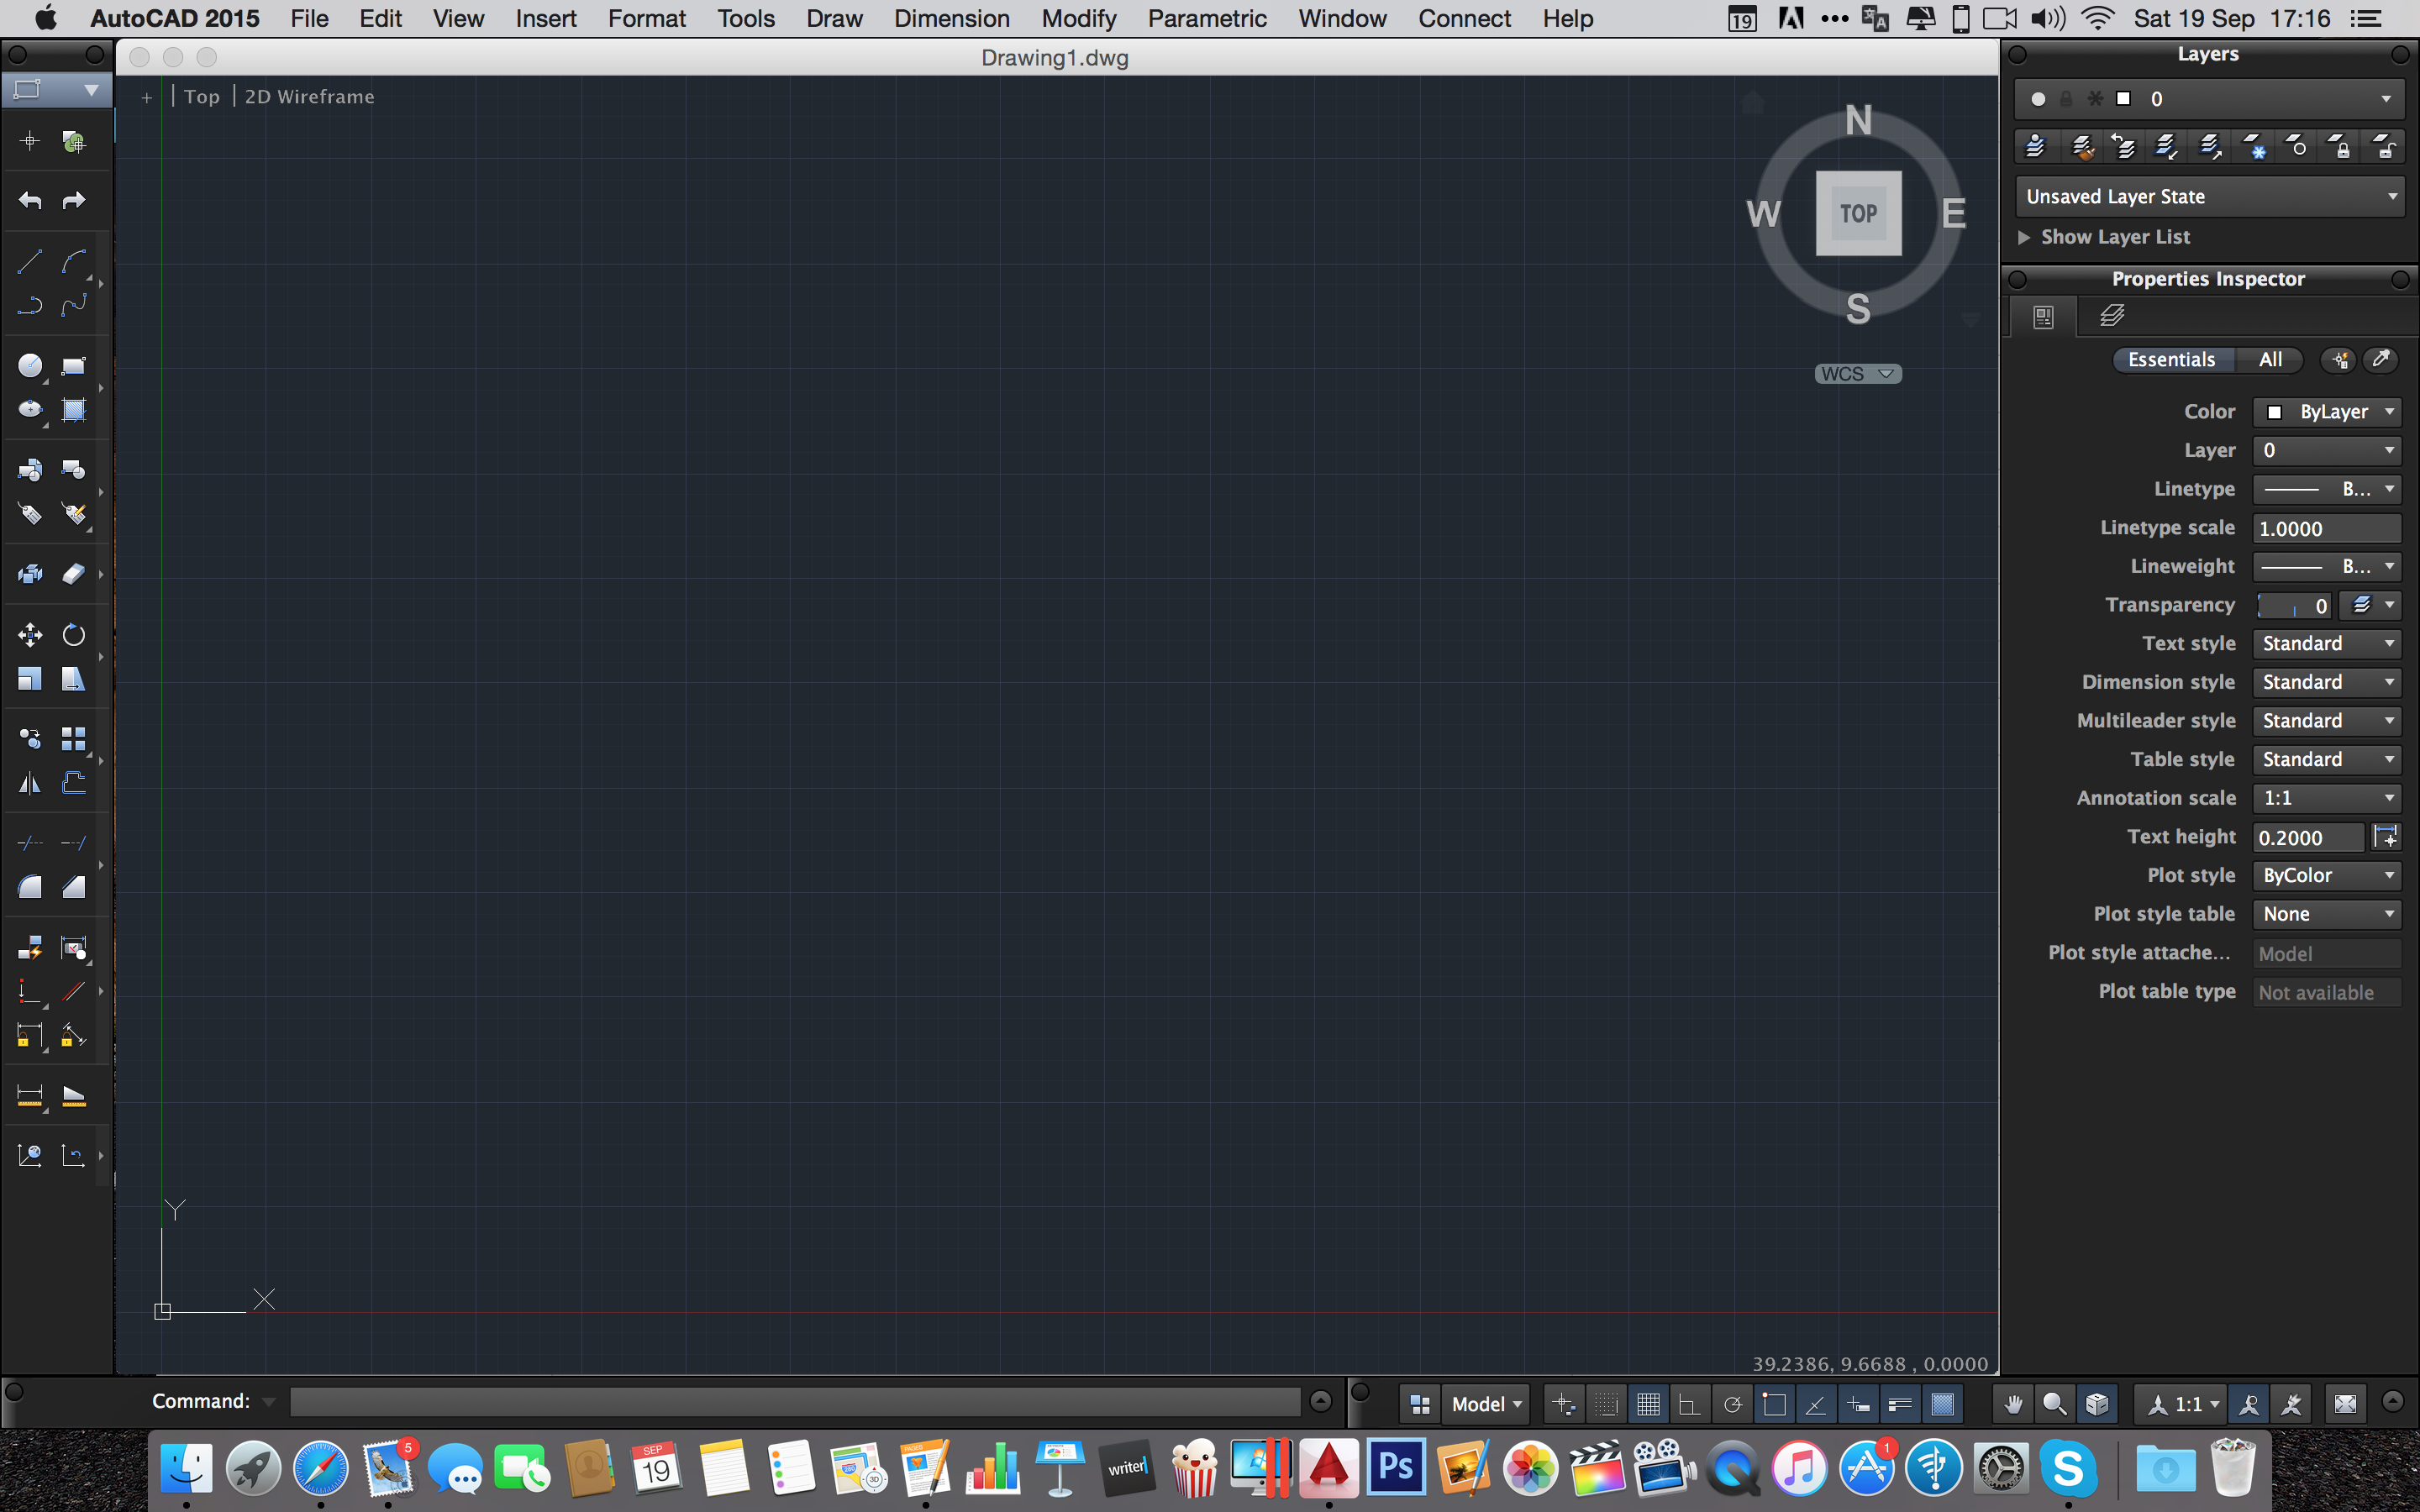
Task: Open the Plot style ByColor dropdown
Action: pyautogui.click(x=2327, y=875)
